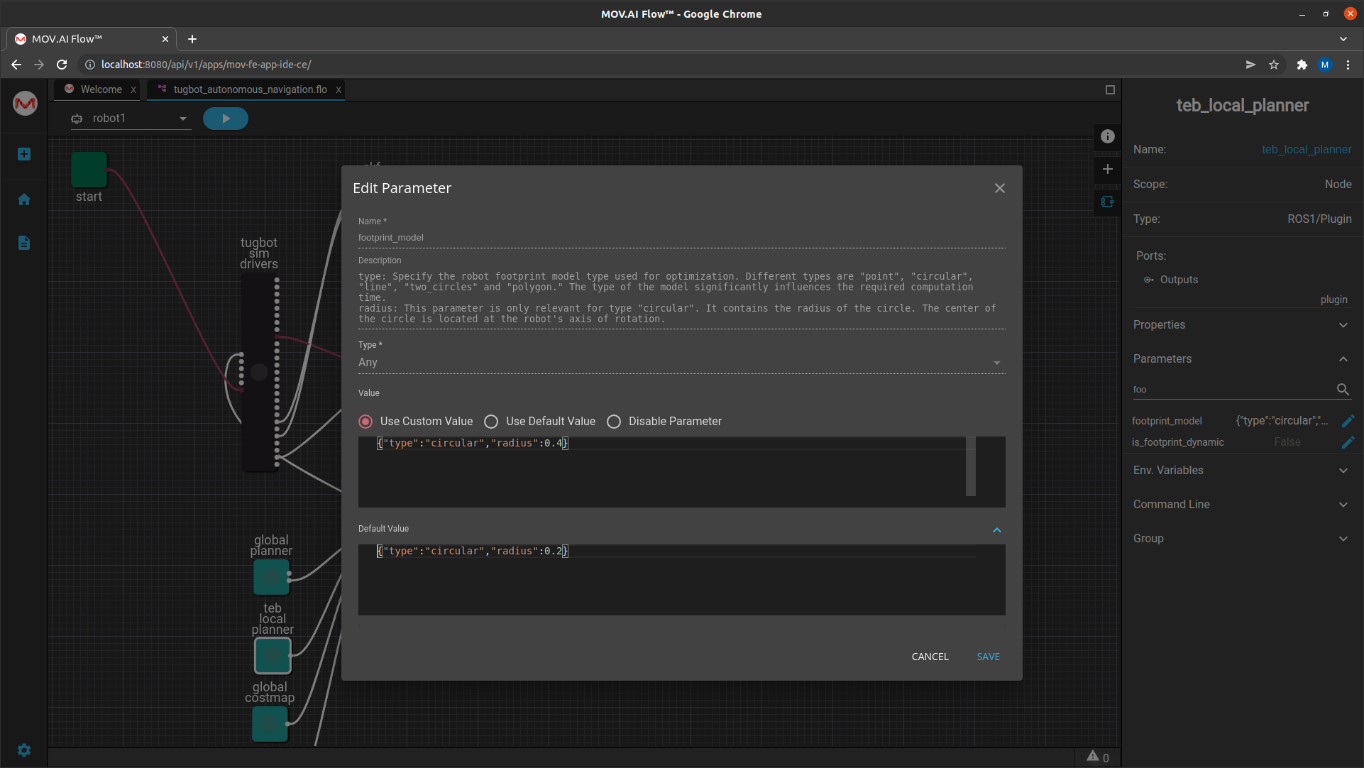The image size is (1364, 768).
Task: Click the MOV.AI logo in sidebar
Action: click(24, 103)
